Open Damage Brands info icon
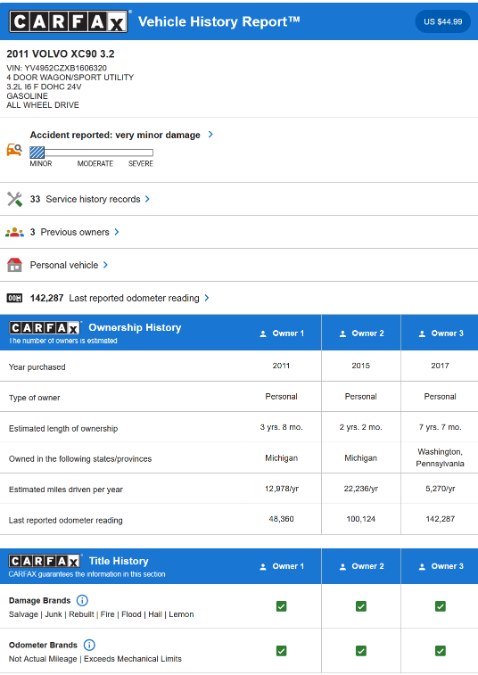Screen dimensions: 478x675 82,600
